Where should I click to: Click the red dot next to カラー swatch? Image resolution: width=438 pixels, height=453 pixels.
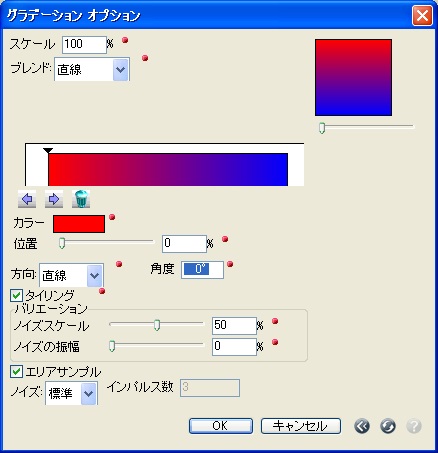point(112,217)
